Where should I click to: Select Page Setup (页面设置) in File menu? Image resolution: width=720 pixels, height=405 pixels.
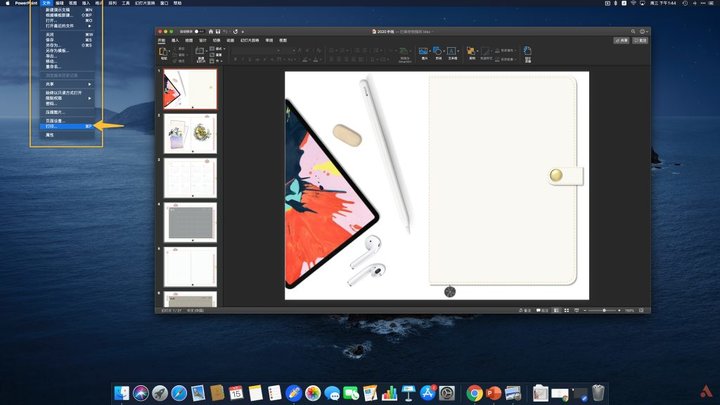tap(54, 120)
